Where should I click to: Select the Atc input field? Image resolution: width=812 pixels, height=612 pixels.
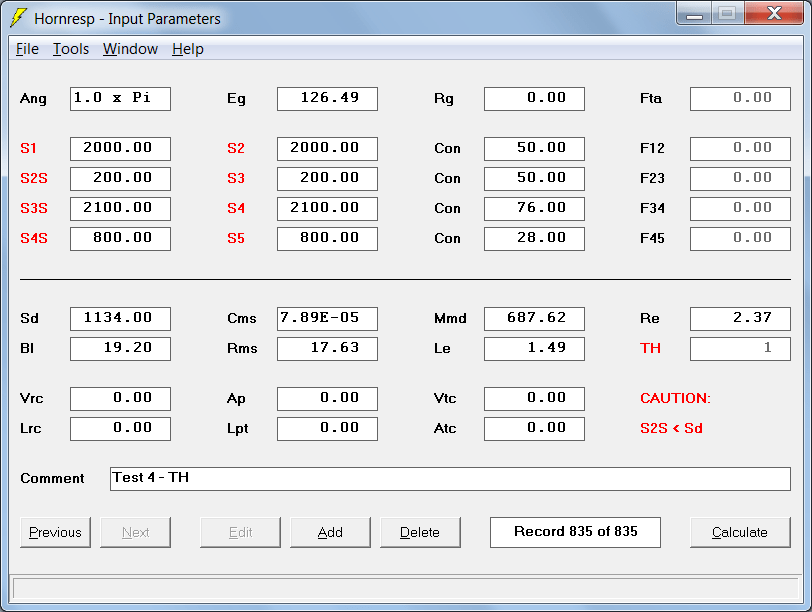tap(534, 429)
